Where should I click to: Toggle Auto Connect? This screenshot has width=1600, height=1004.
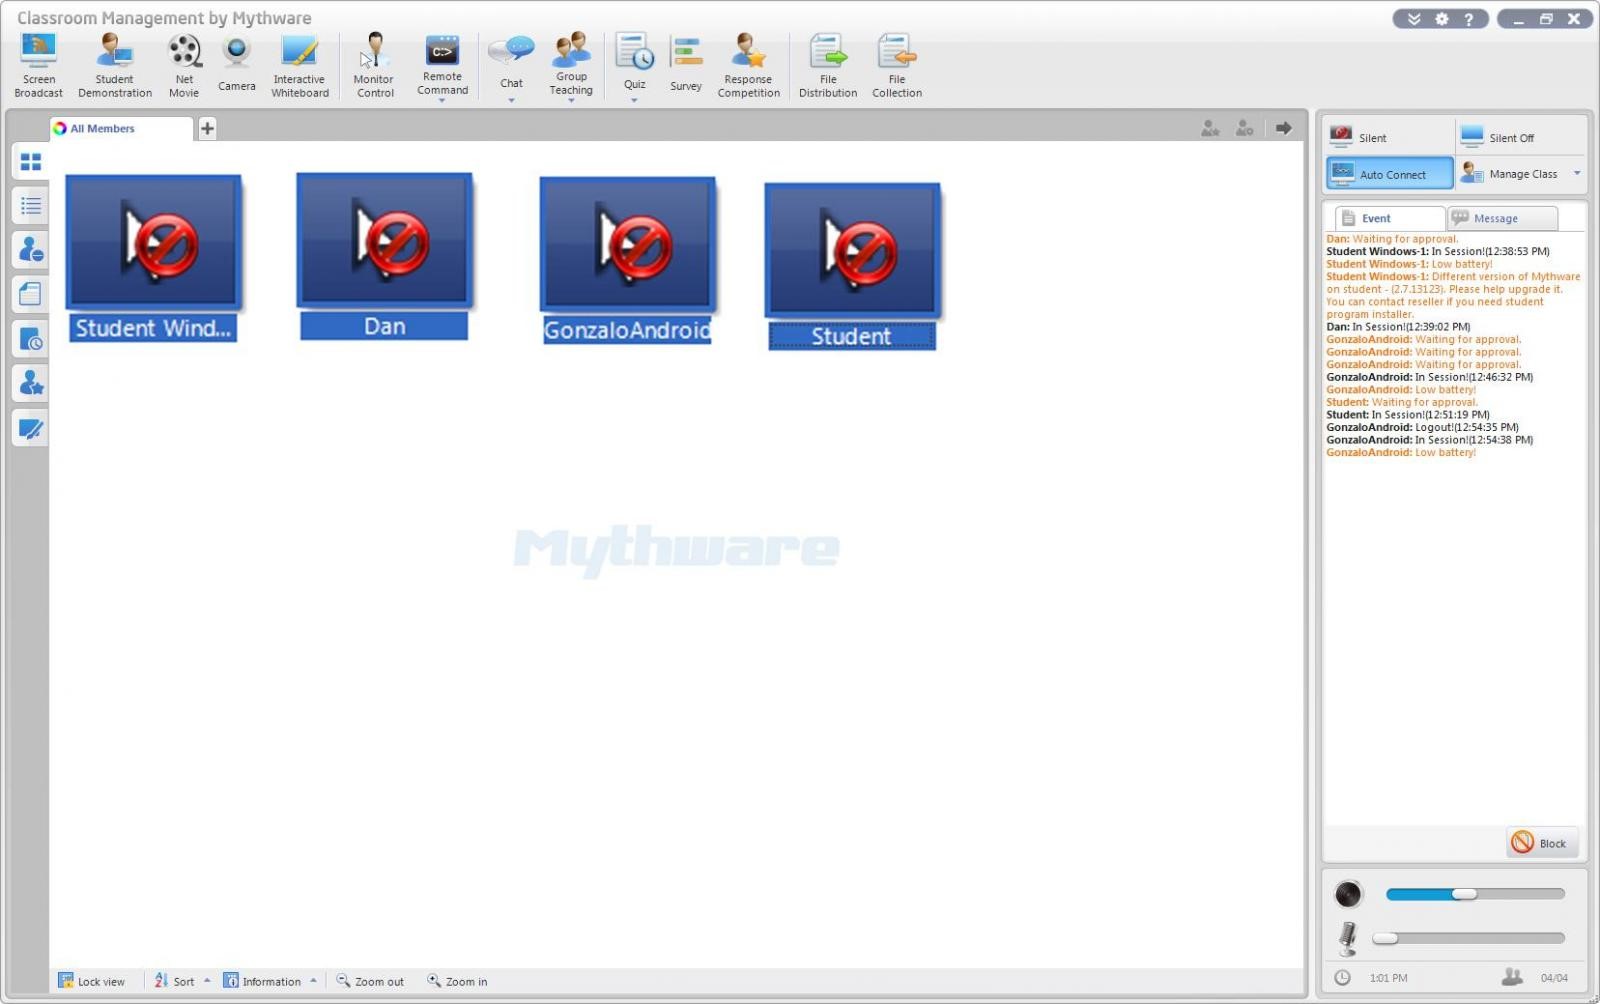(1388, 172)
